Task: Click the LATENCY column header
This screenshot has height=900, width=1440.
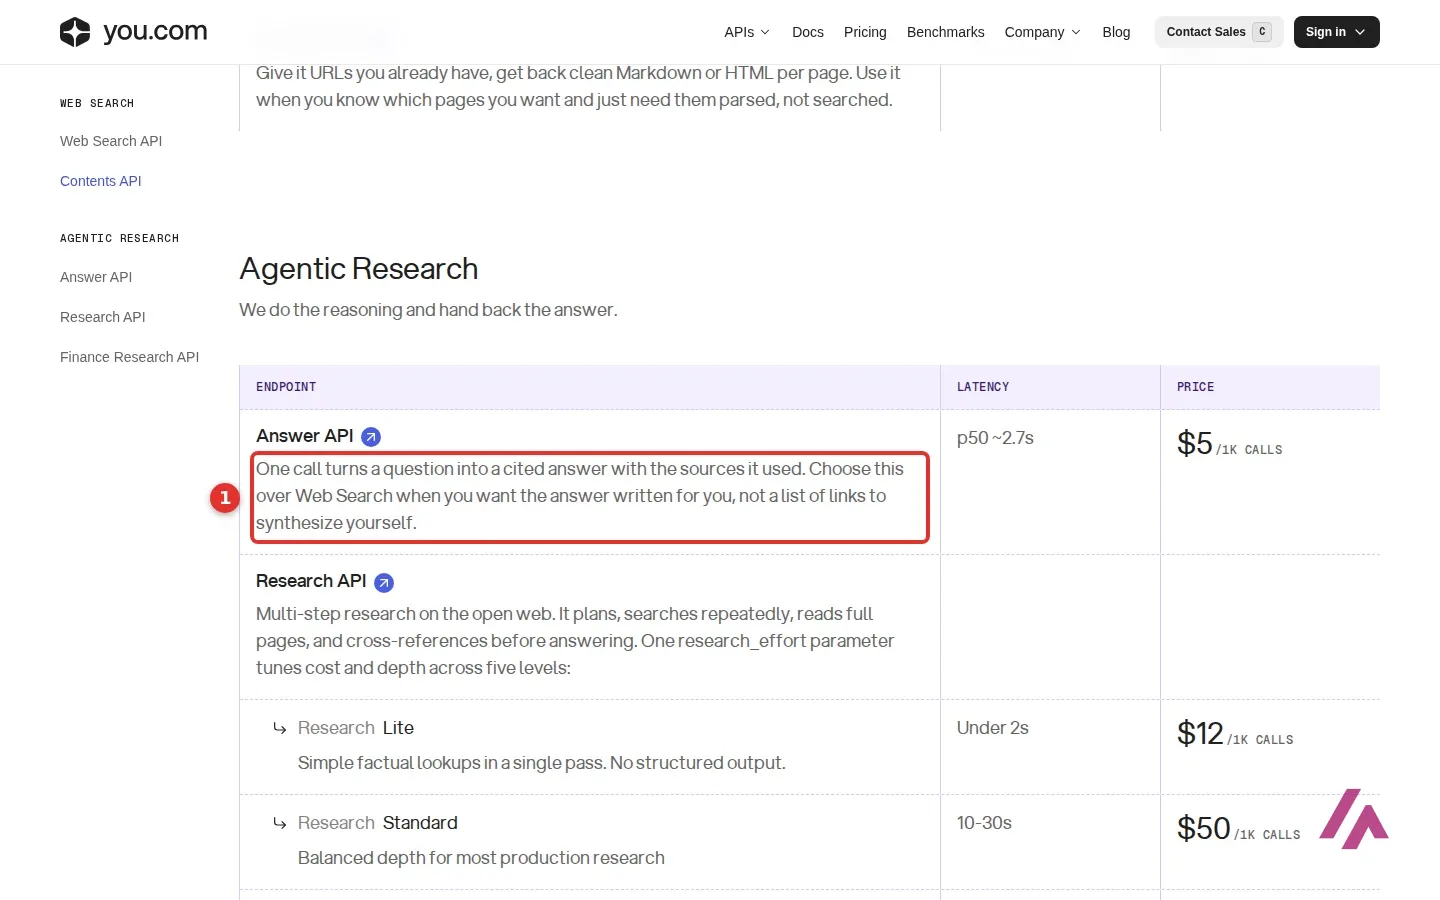Action: click(983, 387)
